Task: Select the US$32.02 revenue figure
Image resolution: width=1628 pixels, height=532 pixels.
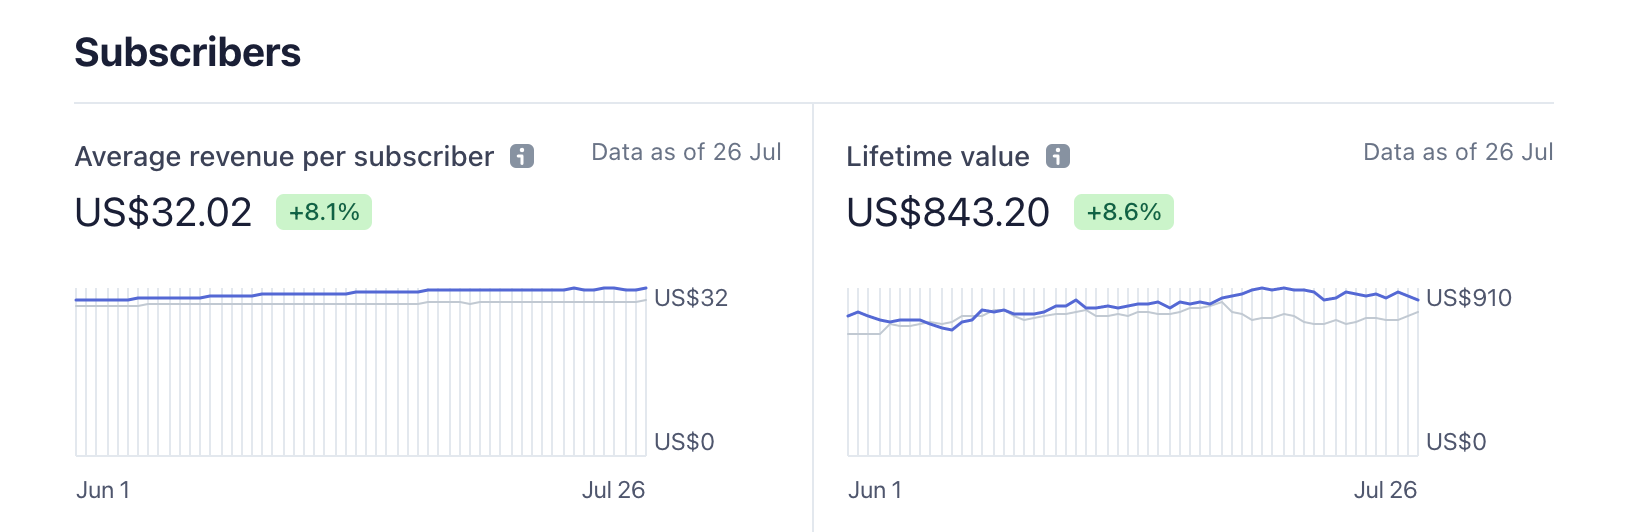Action: 163,212
